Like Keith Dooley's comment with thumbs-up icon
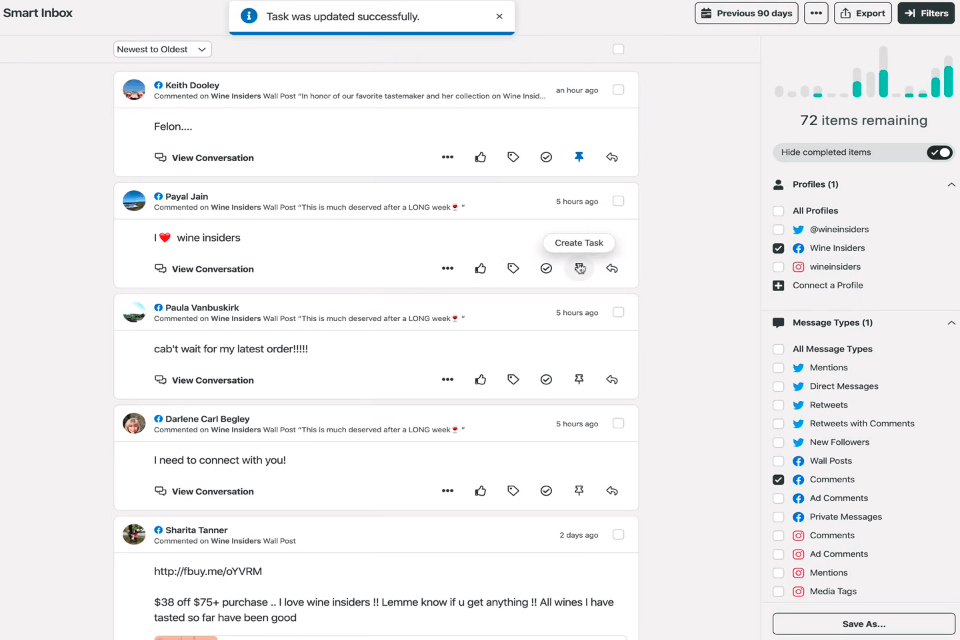 point(480,157)
